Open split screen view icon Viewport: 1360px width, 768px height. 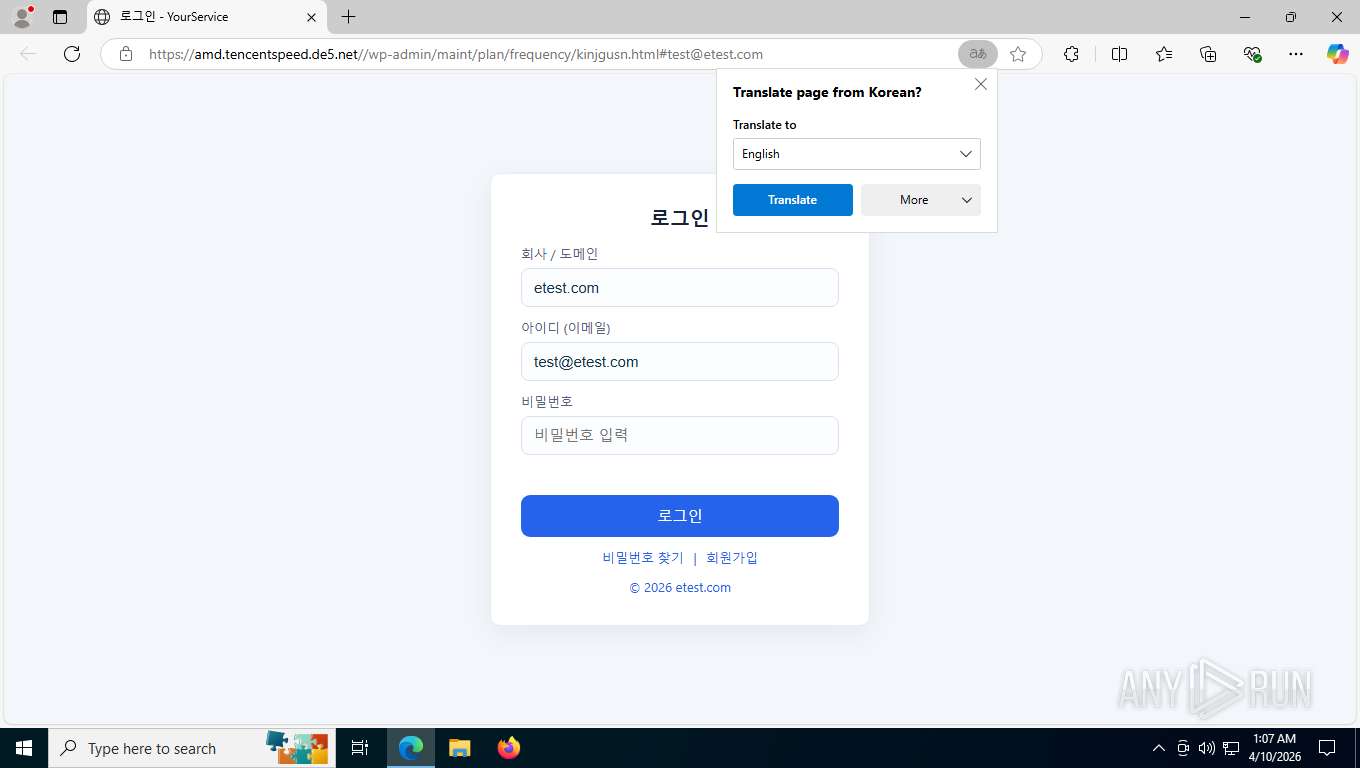click(x=1119, y=54)
